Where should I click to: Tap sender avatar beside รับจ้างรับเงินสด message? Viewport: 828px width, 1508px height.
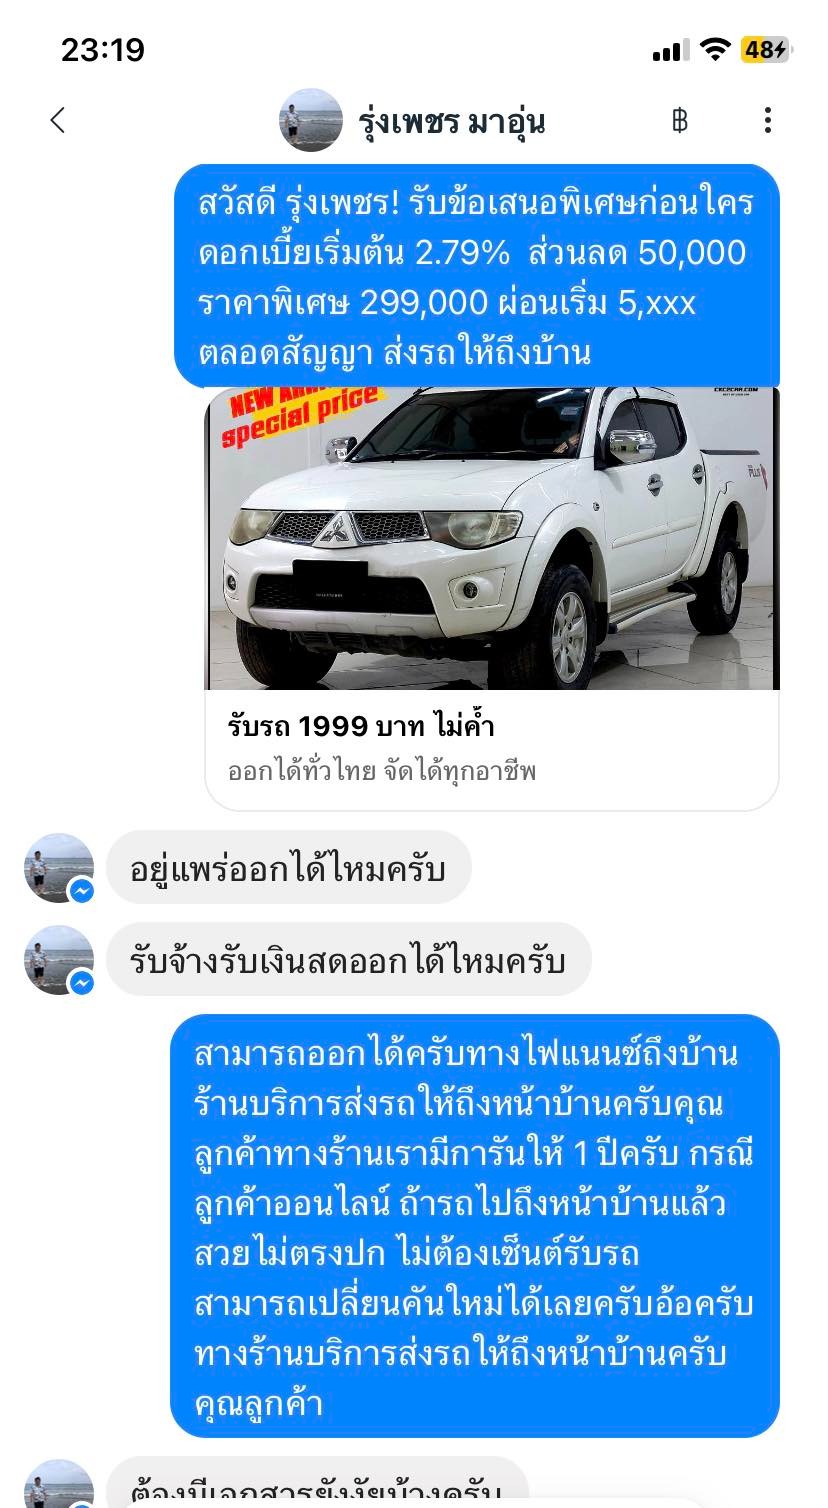(x=59, y=960)
